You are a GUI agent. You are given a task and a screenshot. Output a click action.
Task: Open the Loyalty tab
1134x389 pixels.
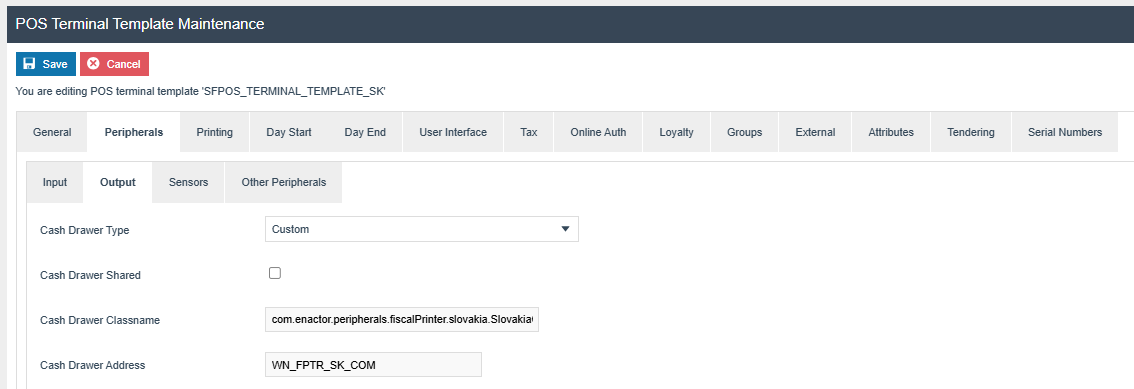tap(676, 132)
